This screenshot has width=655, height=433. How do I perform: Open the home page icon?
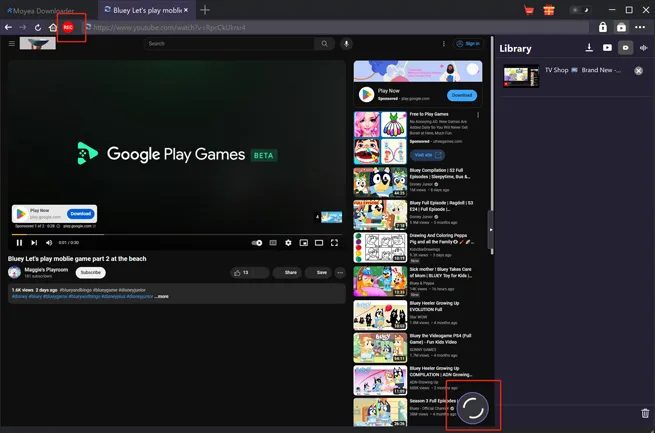[x=53, y=27]
